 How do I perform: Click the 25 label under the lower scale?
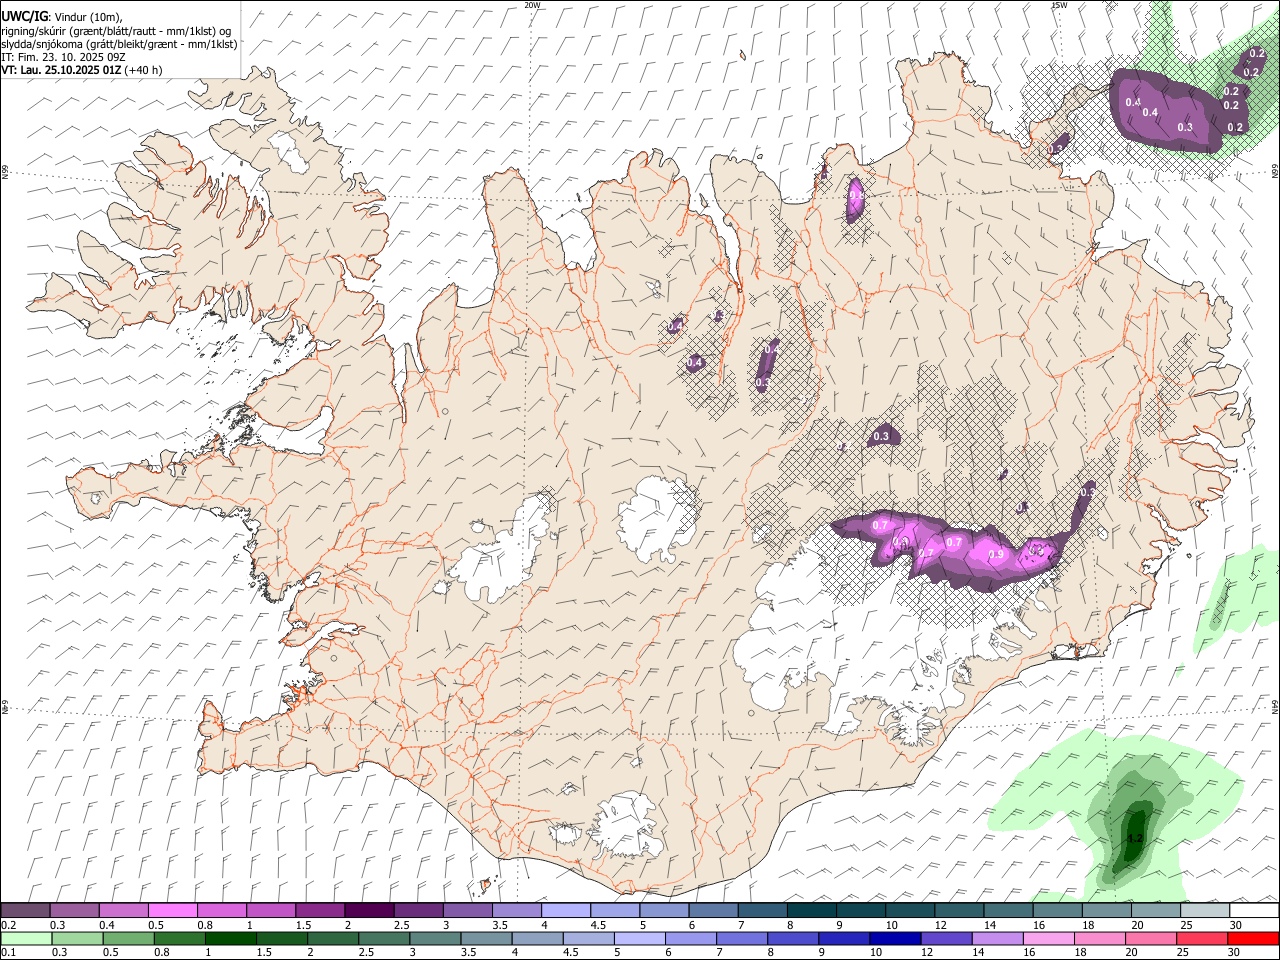(1183, 953)
